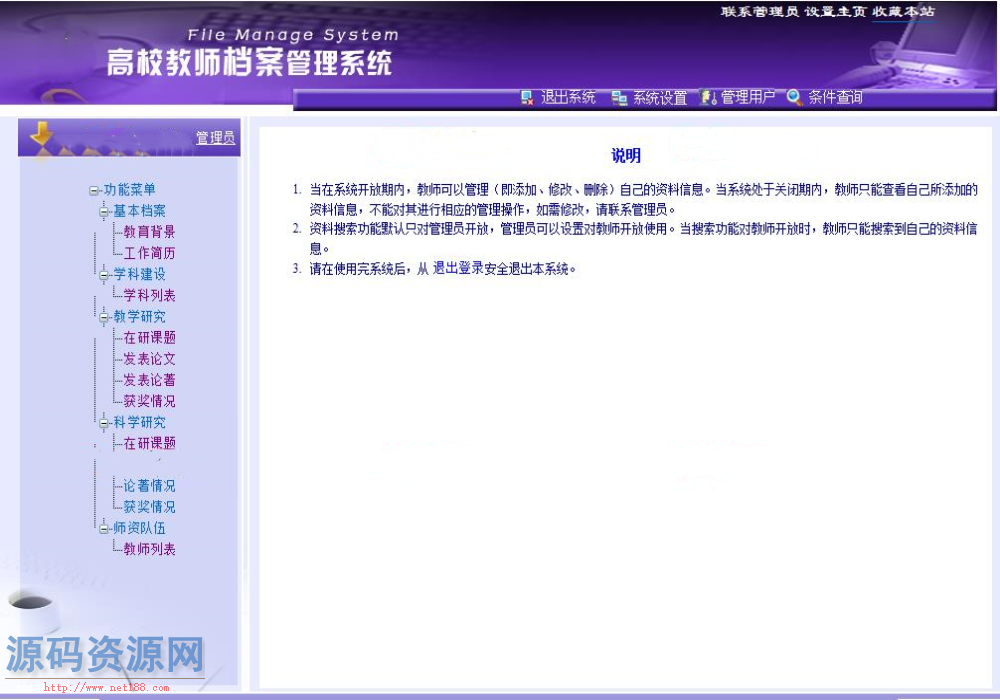The height and width of the screenshot is (700, 1000).
Task: Click the 管理员 link in sidebar header
Action: tap(215, 138)
